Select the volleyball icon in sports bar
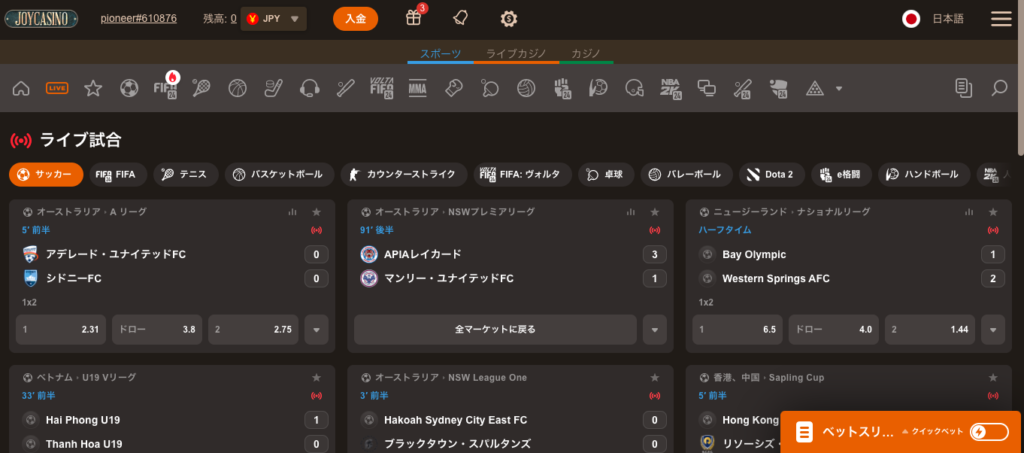Viewport: 1024px width, 453px height. tap(526, 88)
